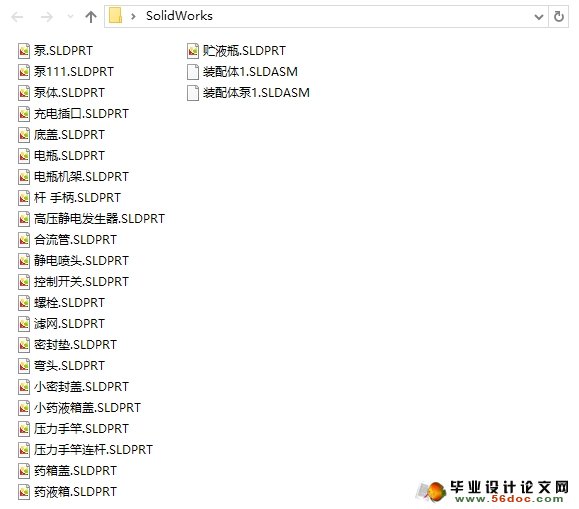The image size is (579, 509).
Task: Click the file name 泵体.SLDPRT
Action: tap(69, 93)
